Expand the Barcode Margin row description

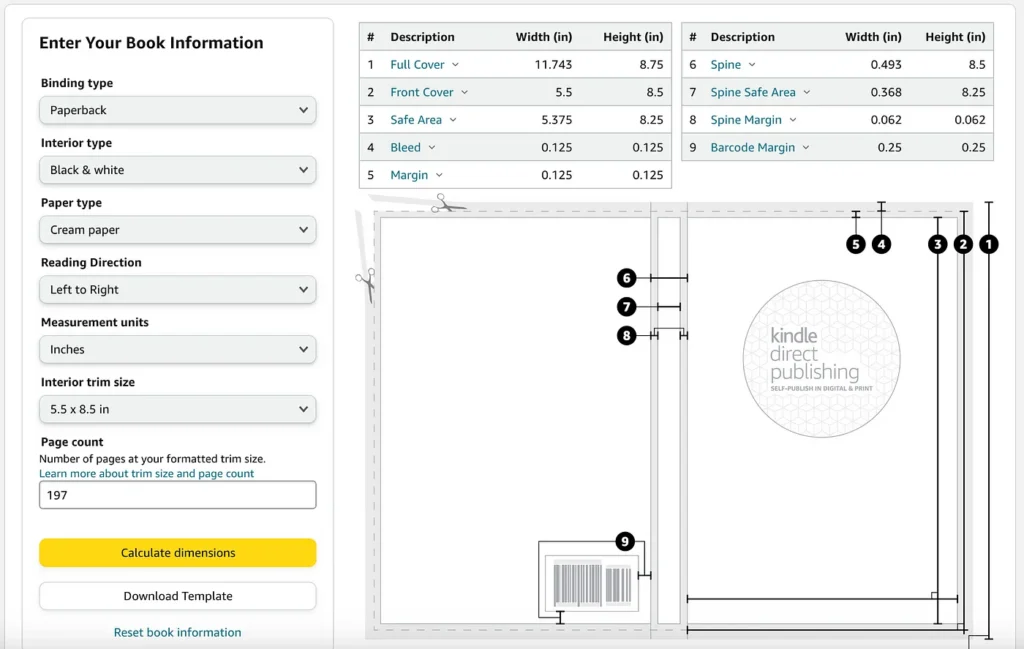point(760,148)
